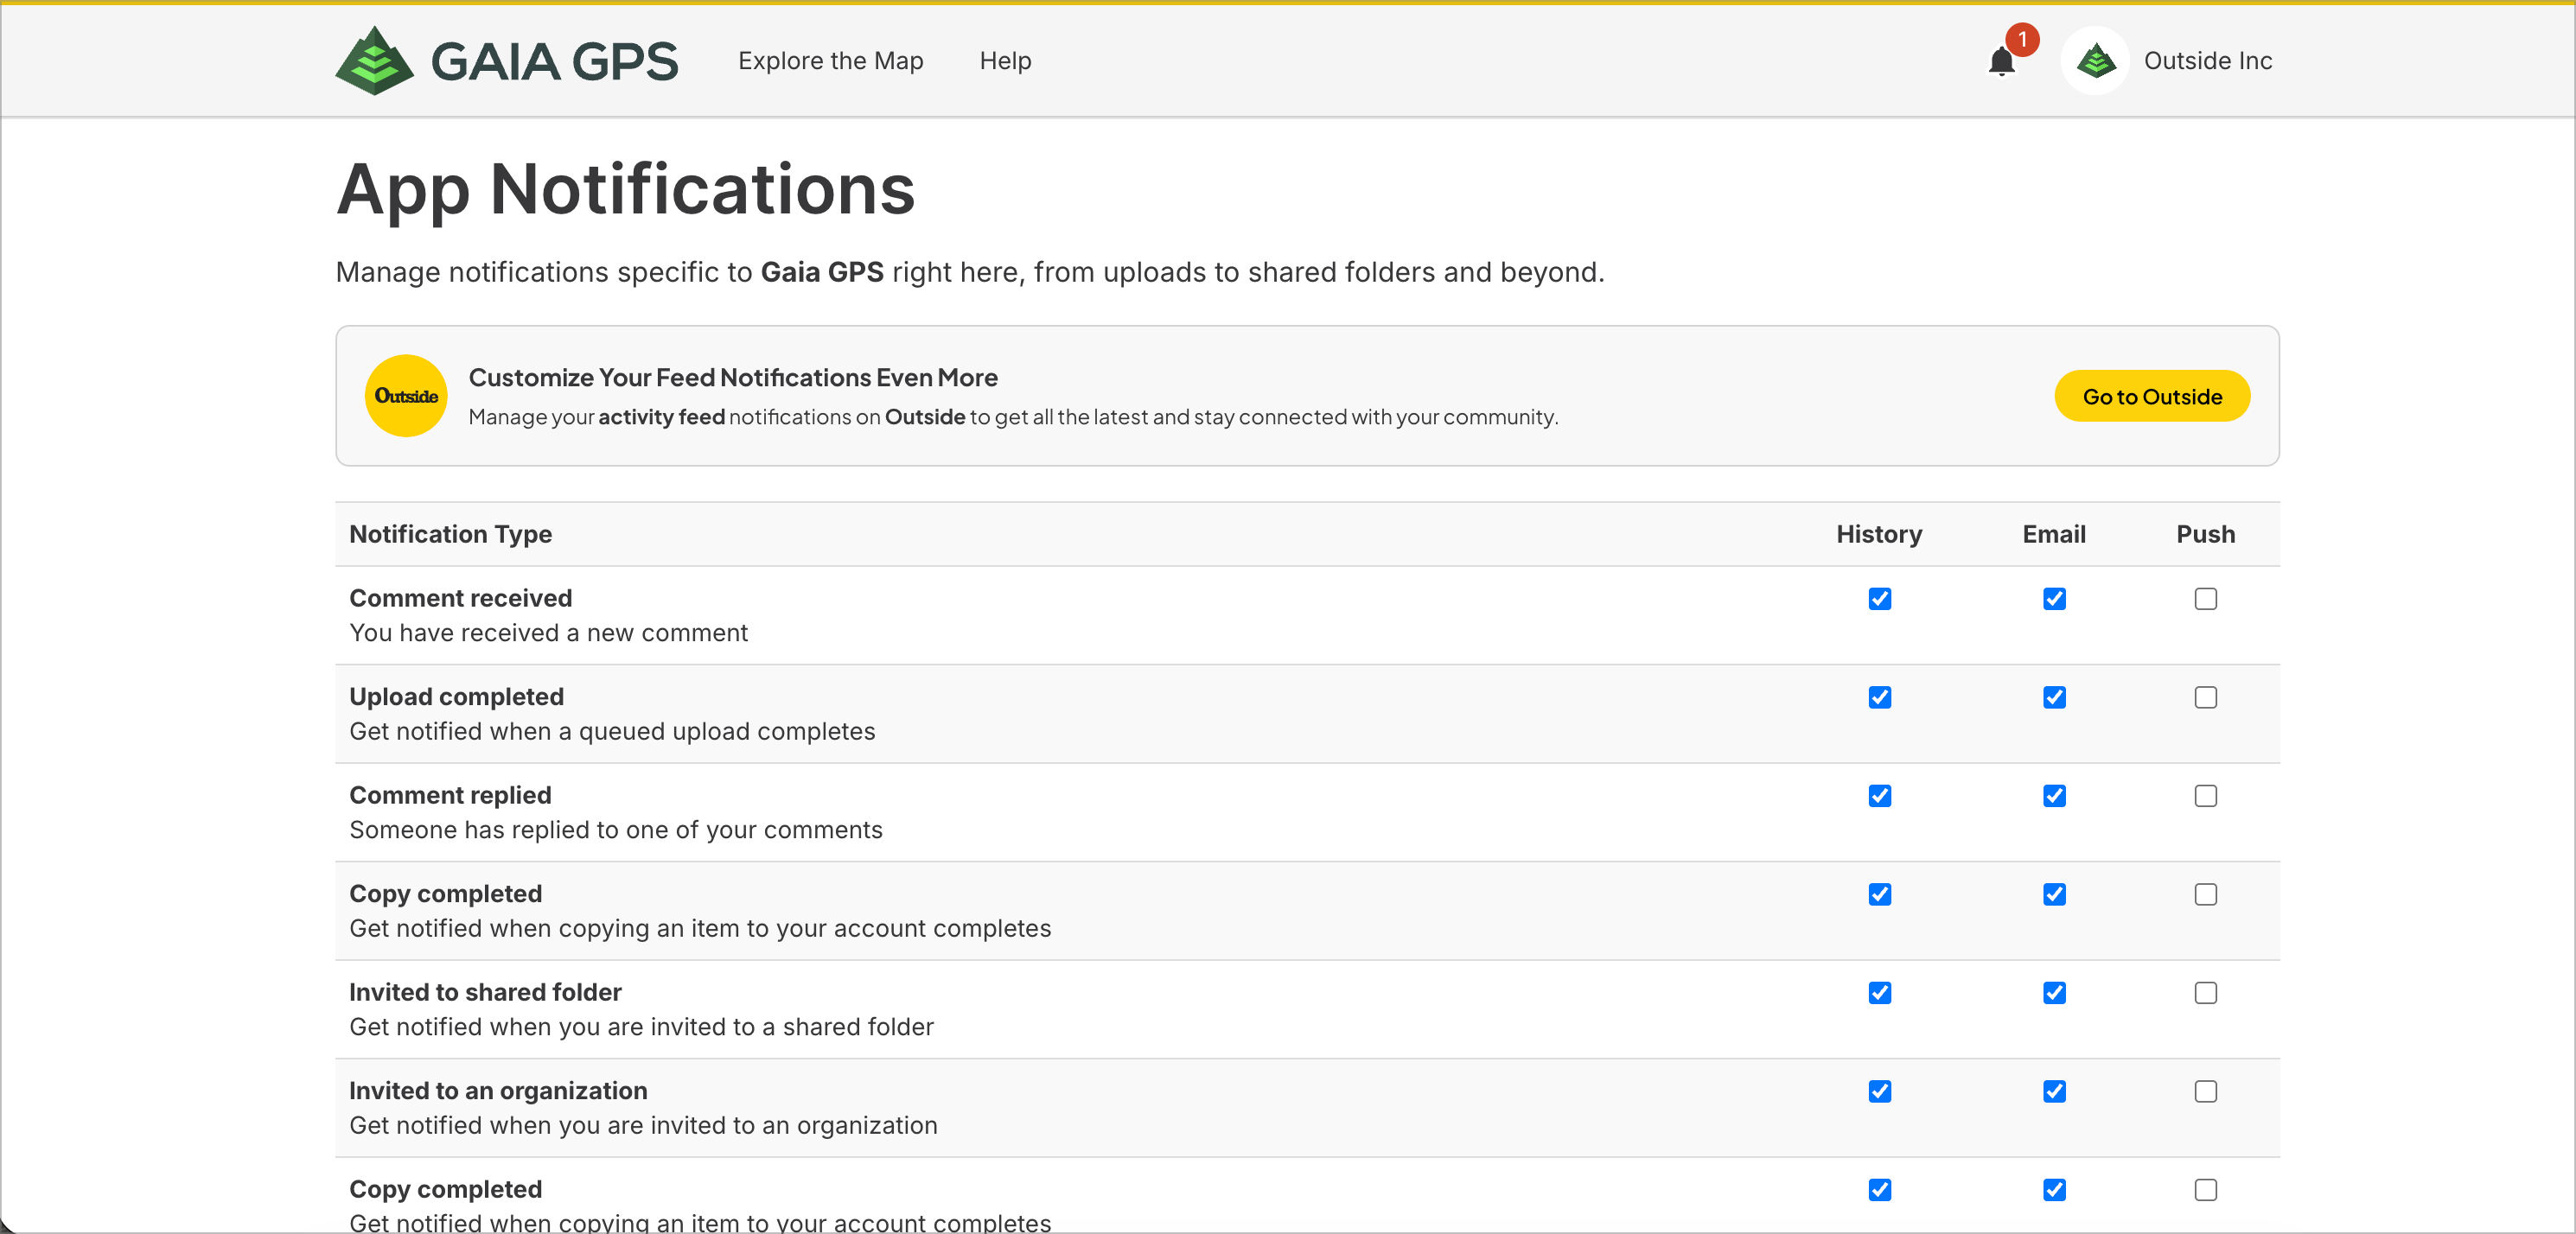2576x1234 pixels.
Task: Open the Help menu item
Action: pos(1005,61)
